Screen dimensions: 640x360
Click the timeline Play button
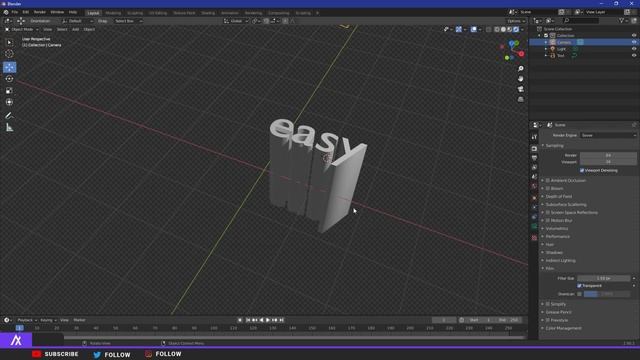268,320
